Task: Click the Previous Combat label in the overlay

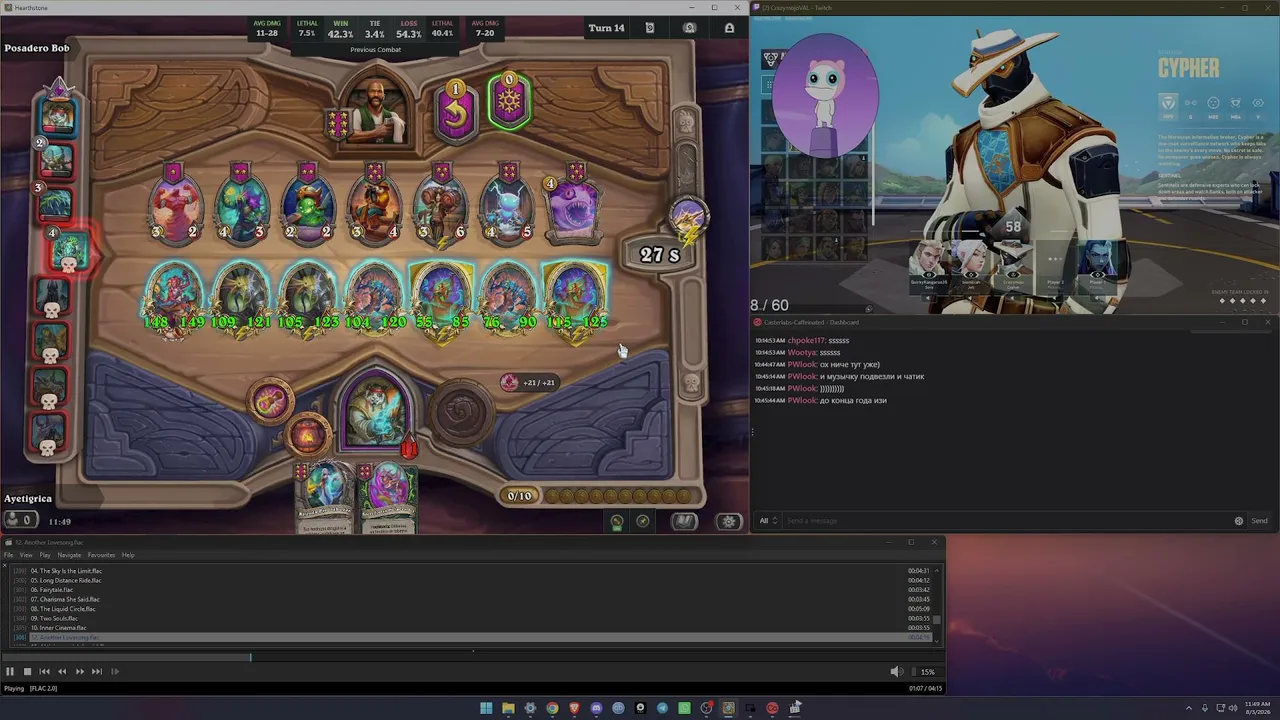Action: click(x=376, y=50)
